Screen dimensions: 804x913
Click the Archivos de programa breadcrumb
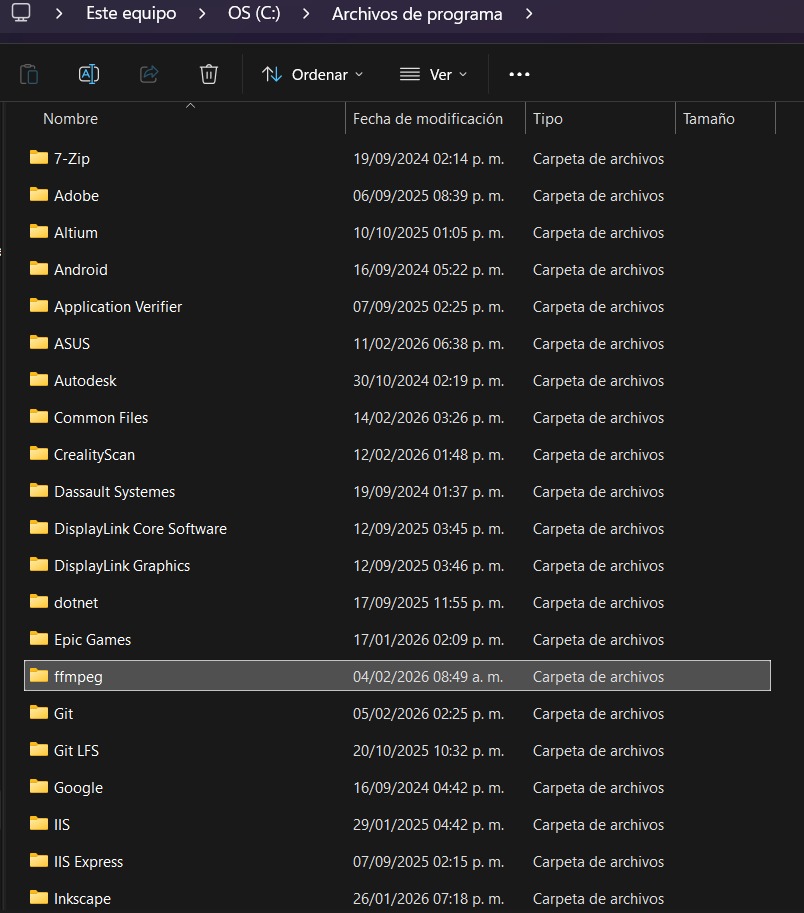(x=416, y=13)
